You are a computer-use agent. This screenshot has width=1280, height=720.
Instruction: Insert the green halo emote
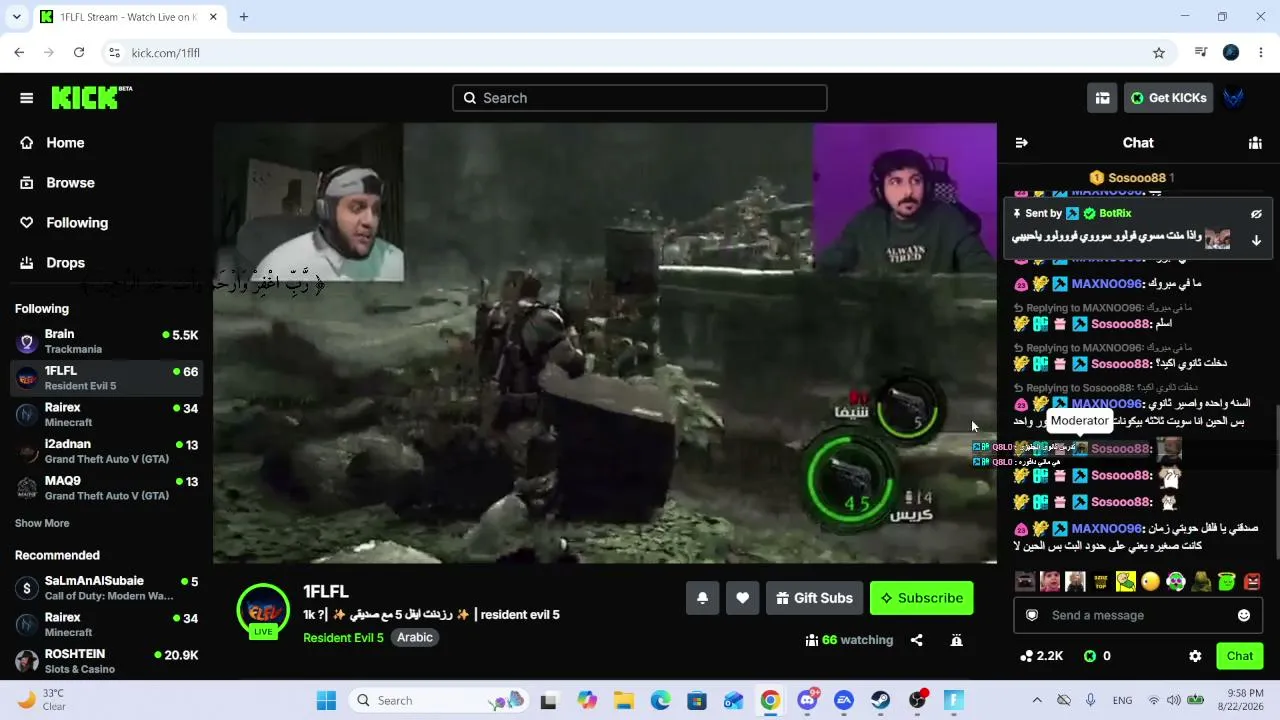point(1226,581)
